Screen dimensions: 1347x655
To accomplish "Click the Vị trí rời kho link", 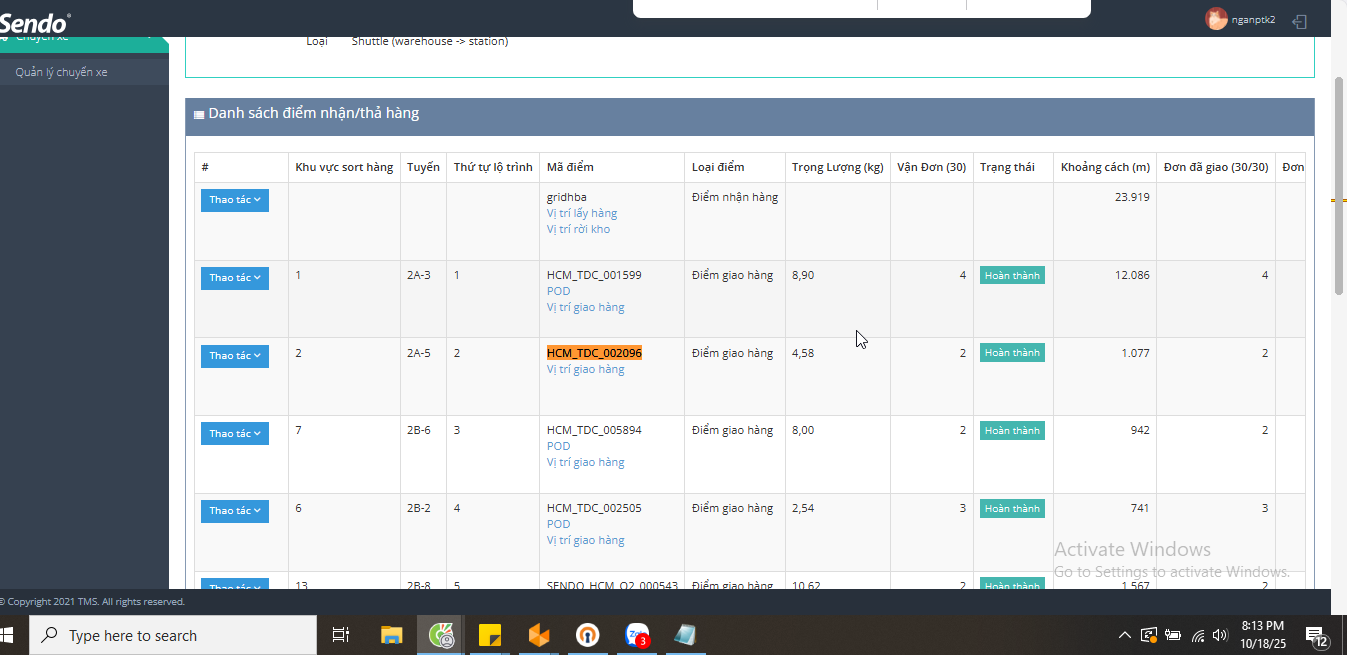I will (578, 229).
